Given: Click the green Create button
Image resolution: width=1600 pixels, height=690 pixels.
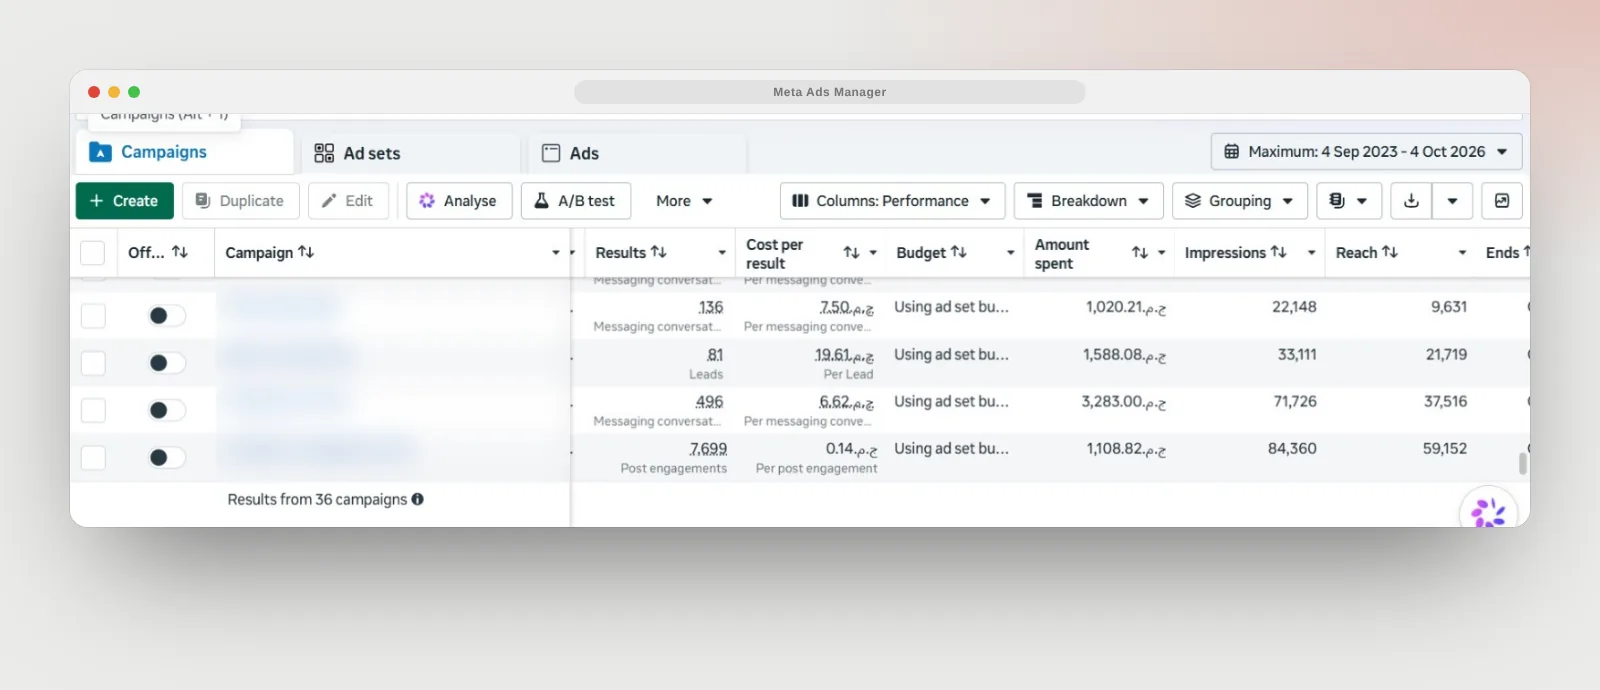Looking at the screenshot, I should pyautogui.click(x=125, y=201).
